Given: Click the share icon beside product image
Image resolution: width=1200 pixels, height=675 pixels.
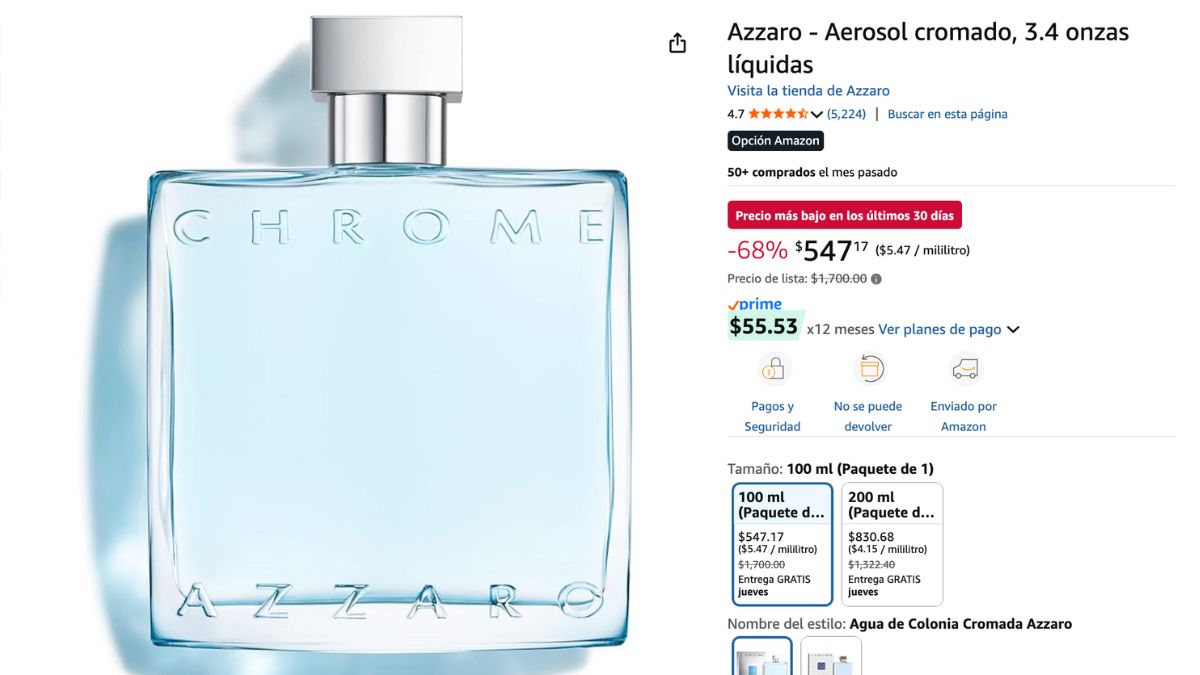Looking at the screenshot, I should click(678, 43).
